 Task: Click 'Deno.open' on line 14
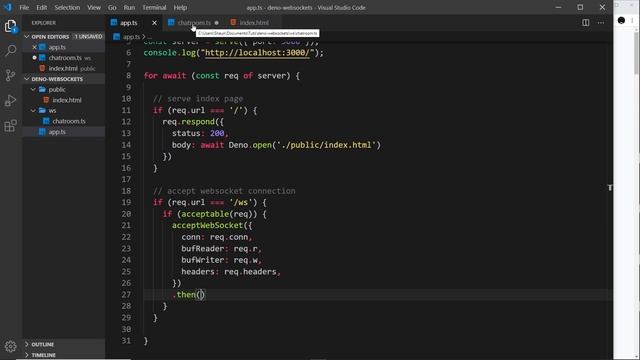click(x=250, y=145)
